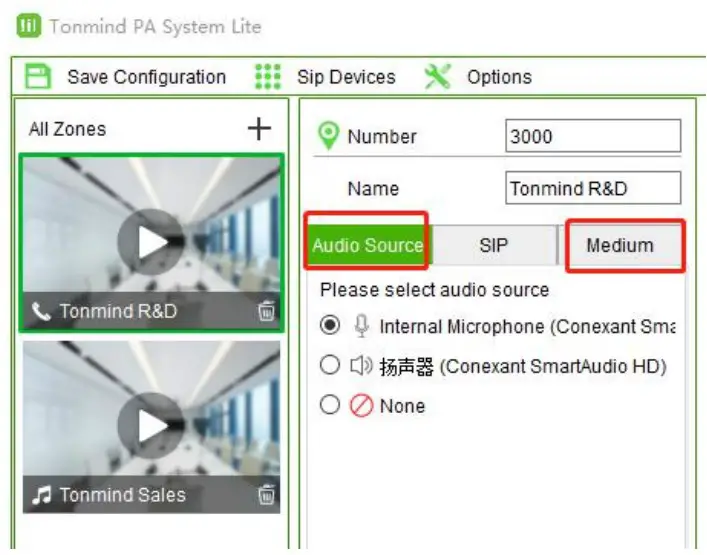707x555 pixels.
Task: Open the Sip Devices toolbar label
Action: coord(346,77)
